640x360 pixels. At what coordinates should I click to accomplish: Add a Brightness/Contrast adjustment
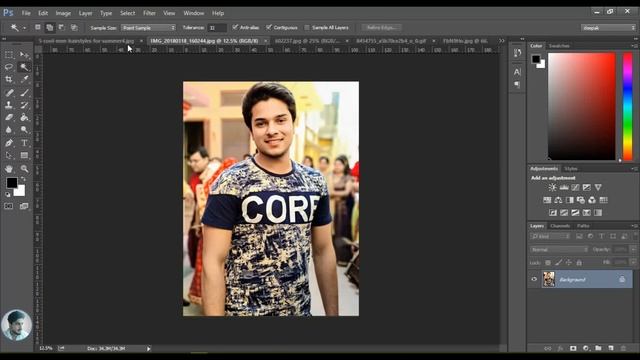(552, 187)
